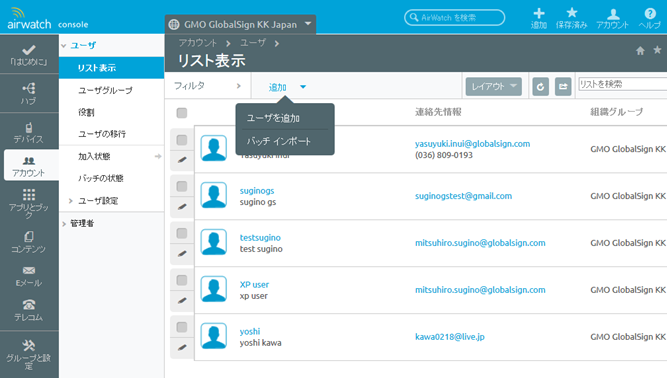Expand the フィルタ filter panel
The image size is (667, 378).
coord(208,86)
